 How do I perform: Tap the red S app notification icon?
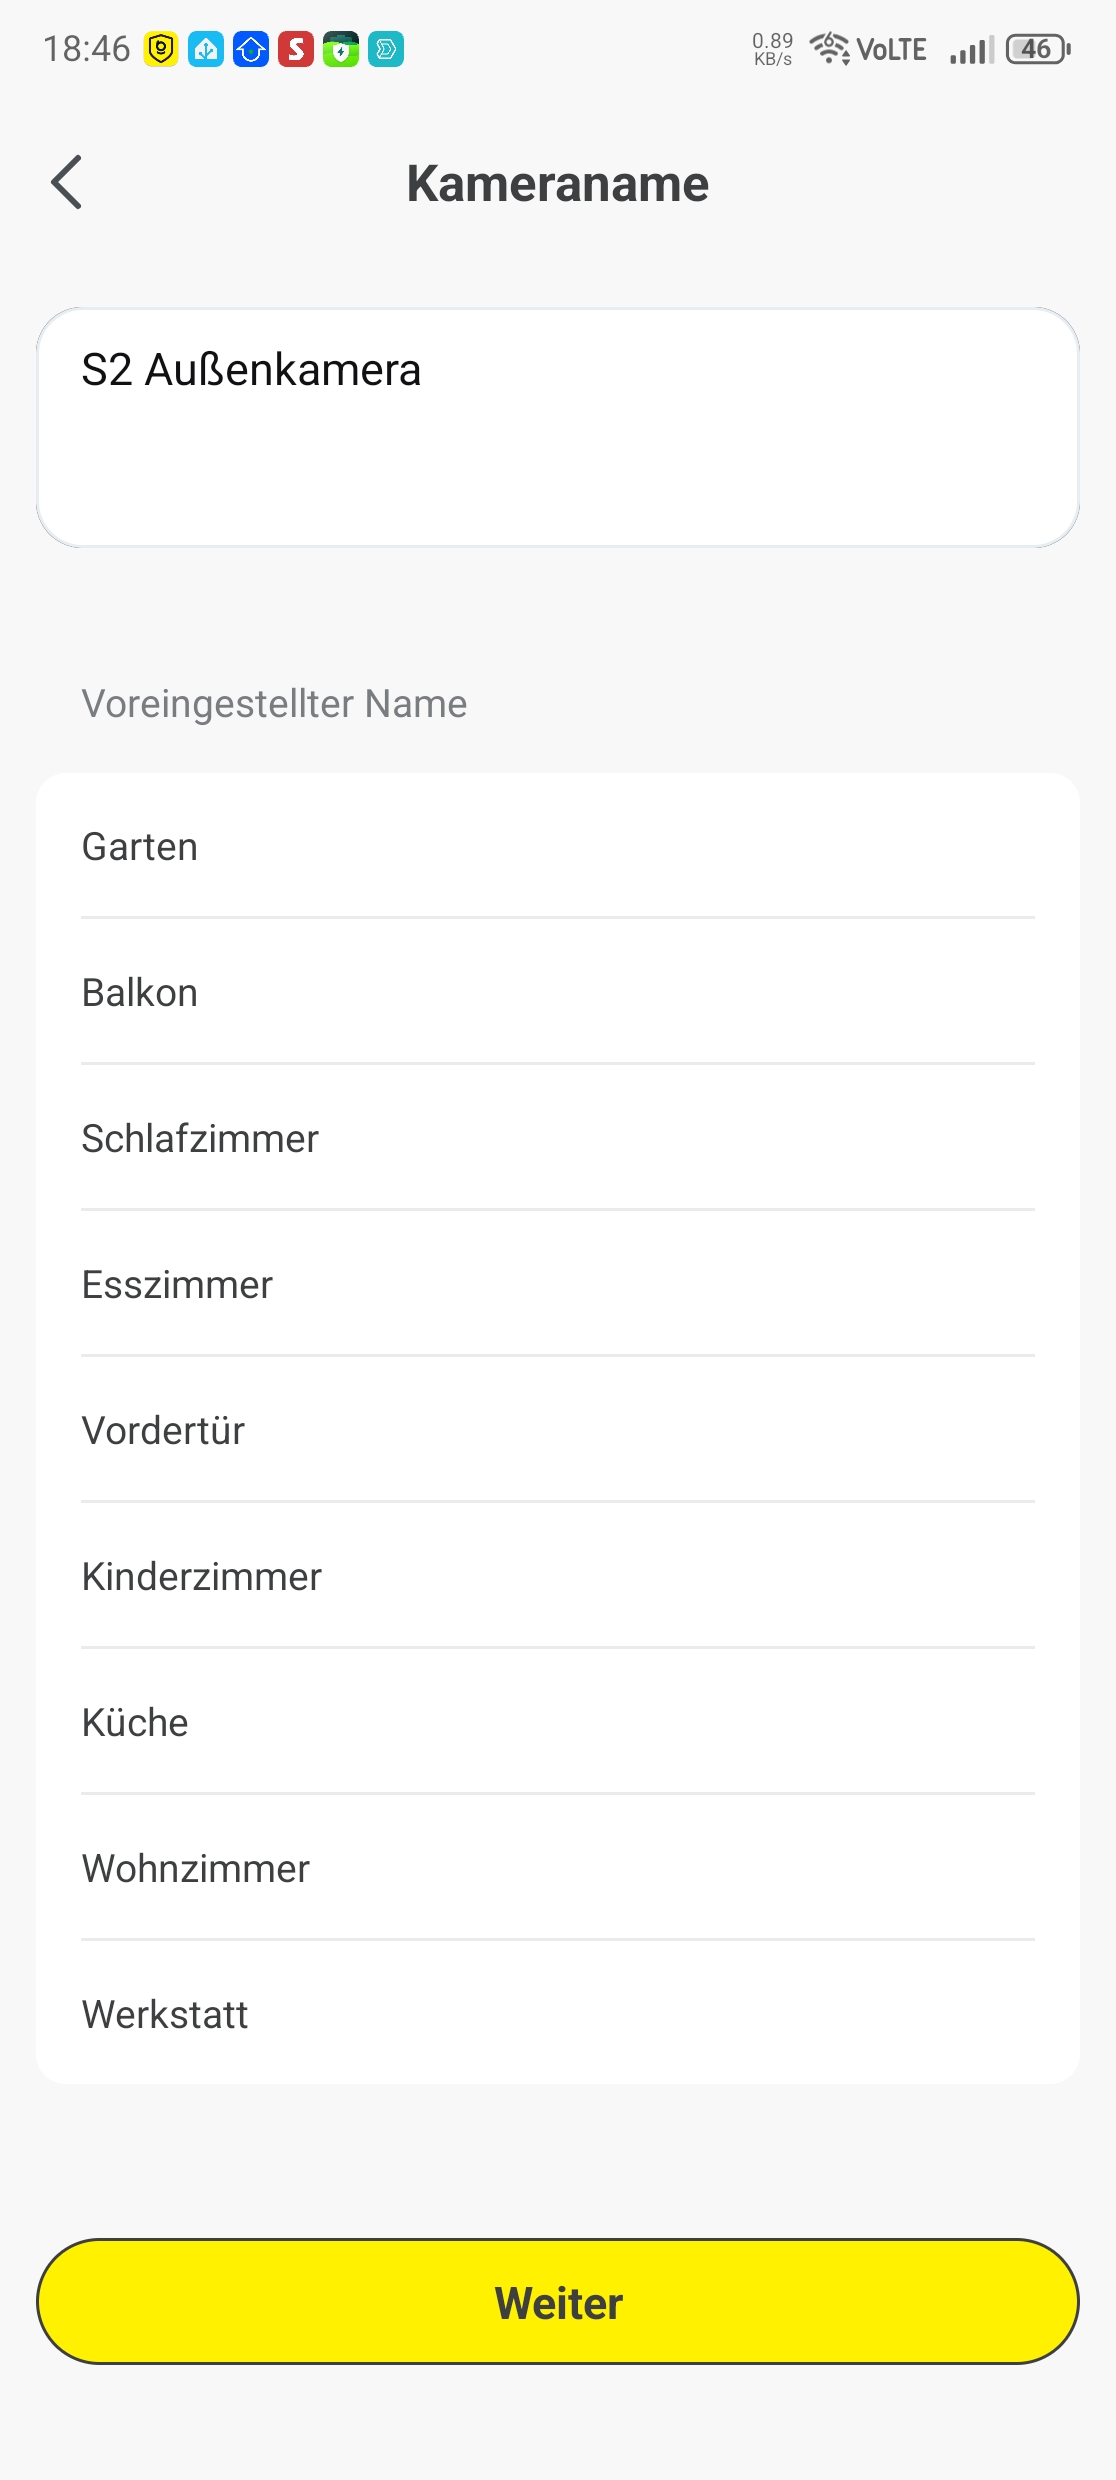click(x=296, y=49)
